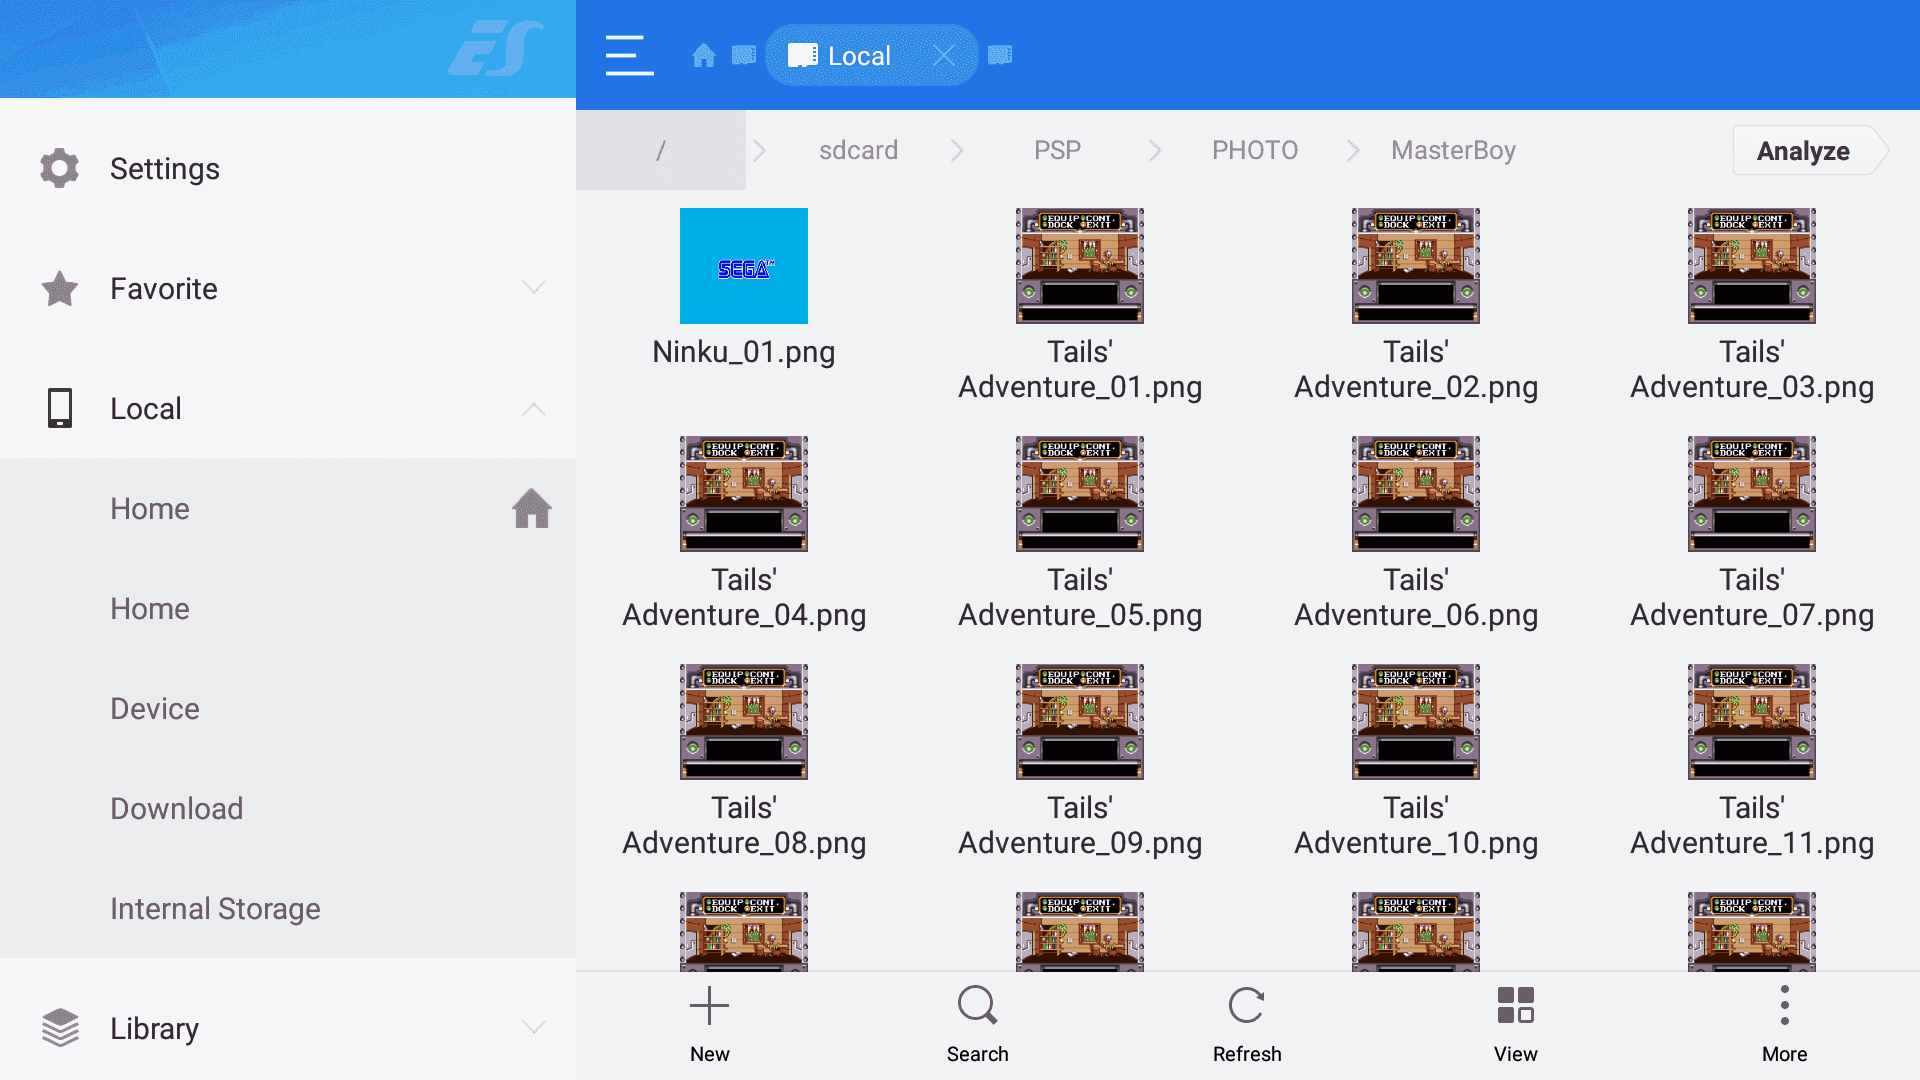Open Tails' Adventure_07.png thumbnail
This screenshot has height=1080, width=1920.
(1752, 494)
